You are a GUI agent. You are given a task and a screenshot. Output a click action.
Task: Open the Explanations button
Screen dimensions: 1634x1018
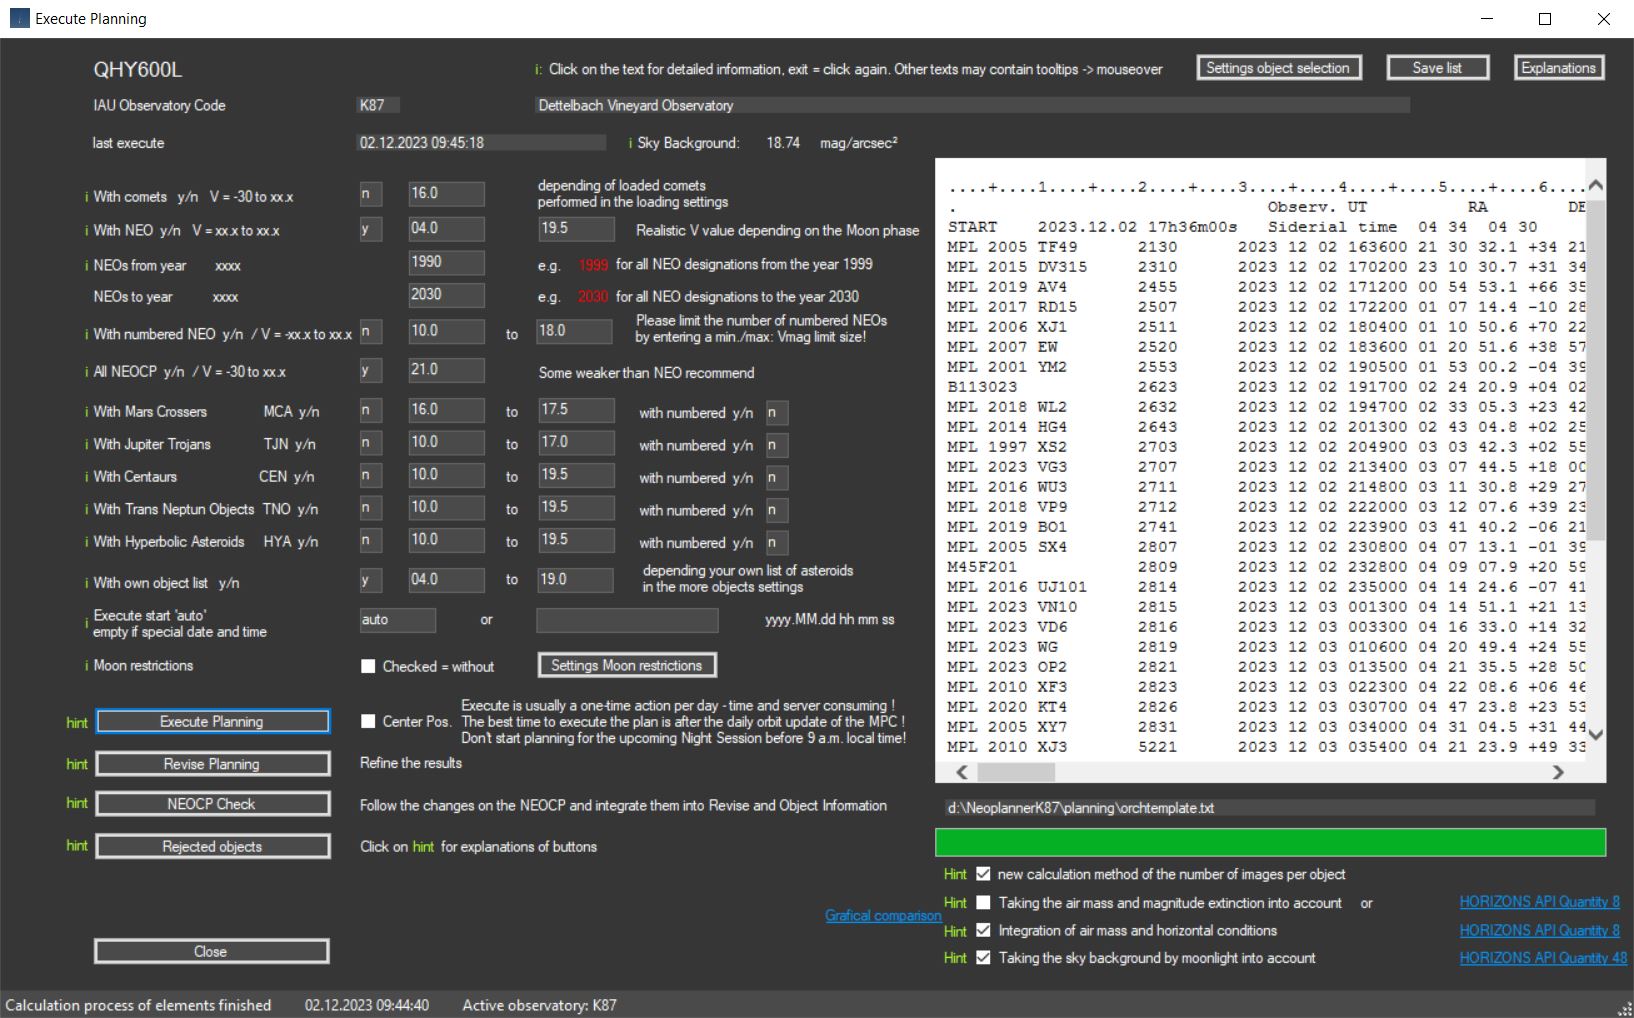tap(1558, 68)
